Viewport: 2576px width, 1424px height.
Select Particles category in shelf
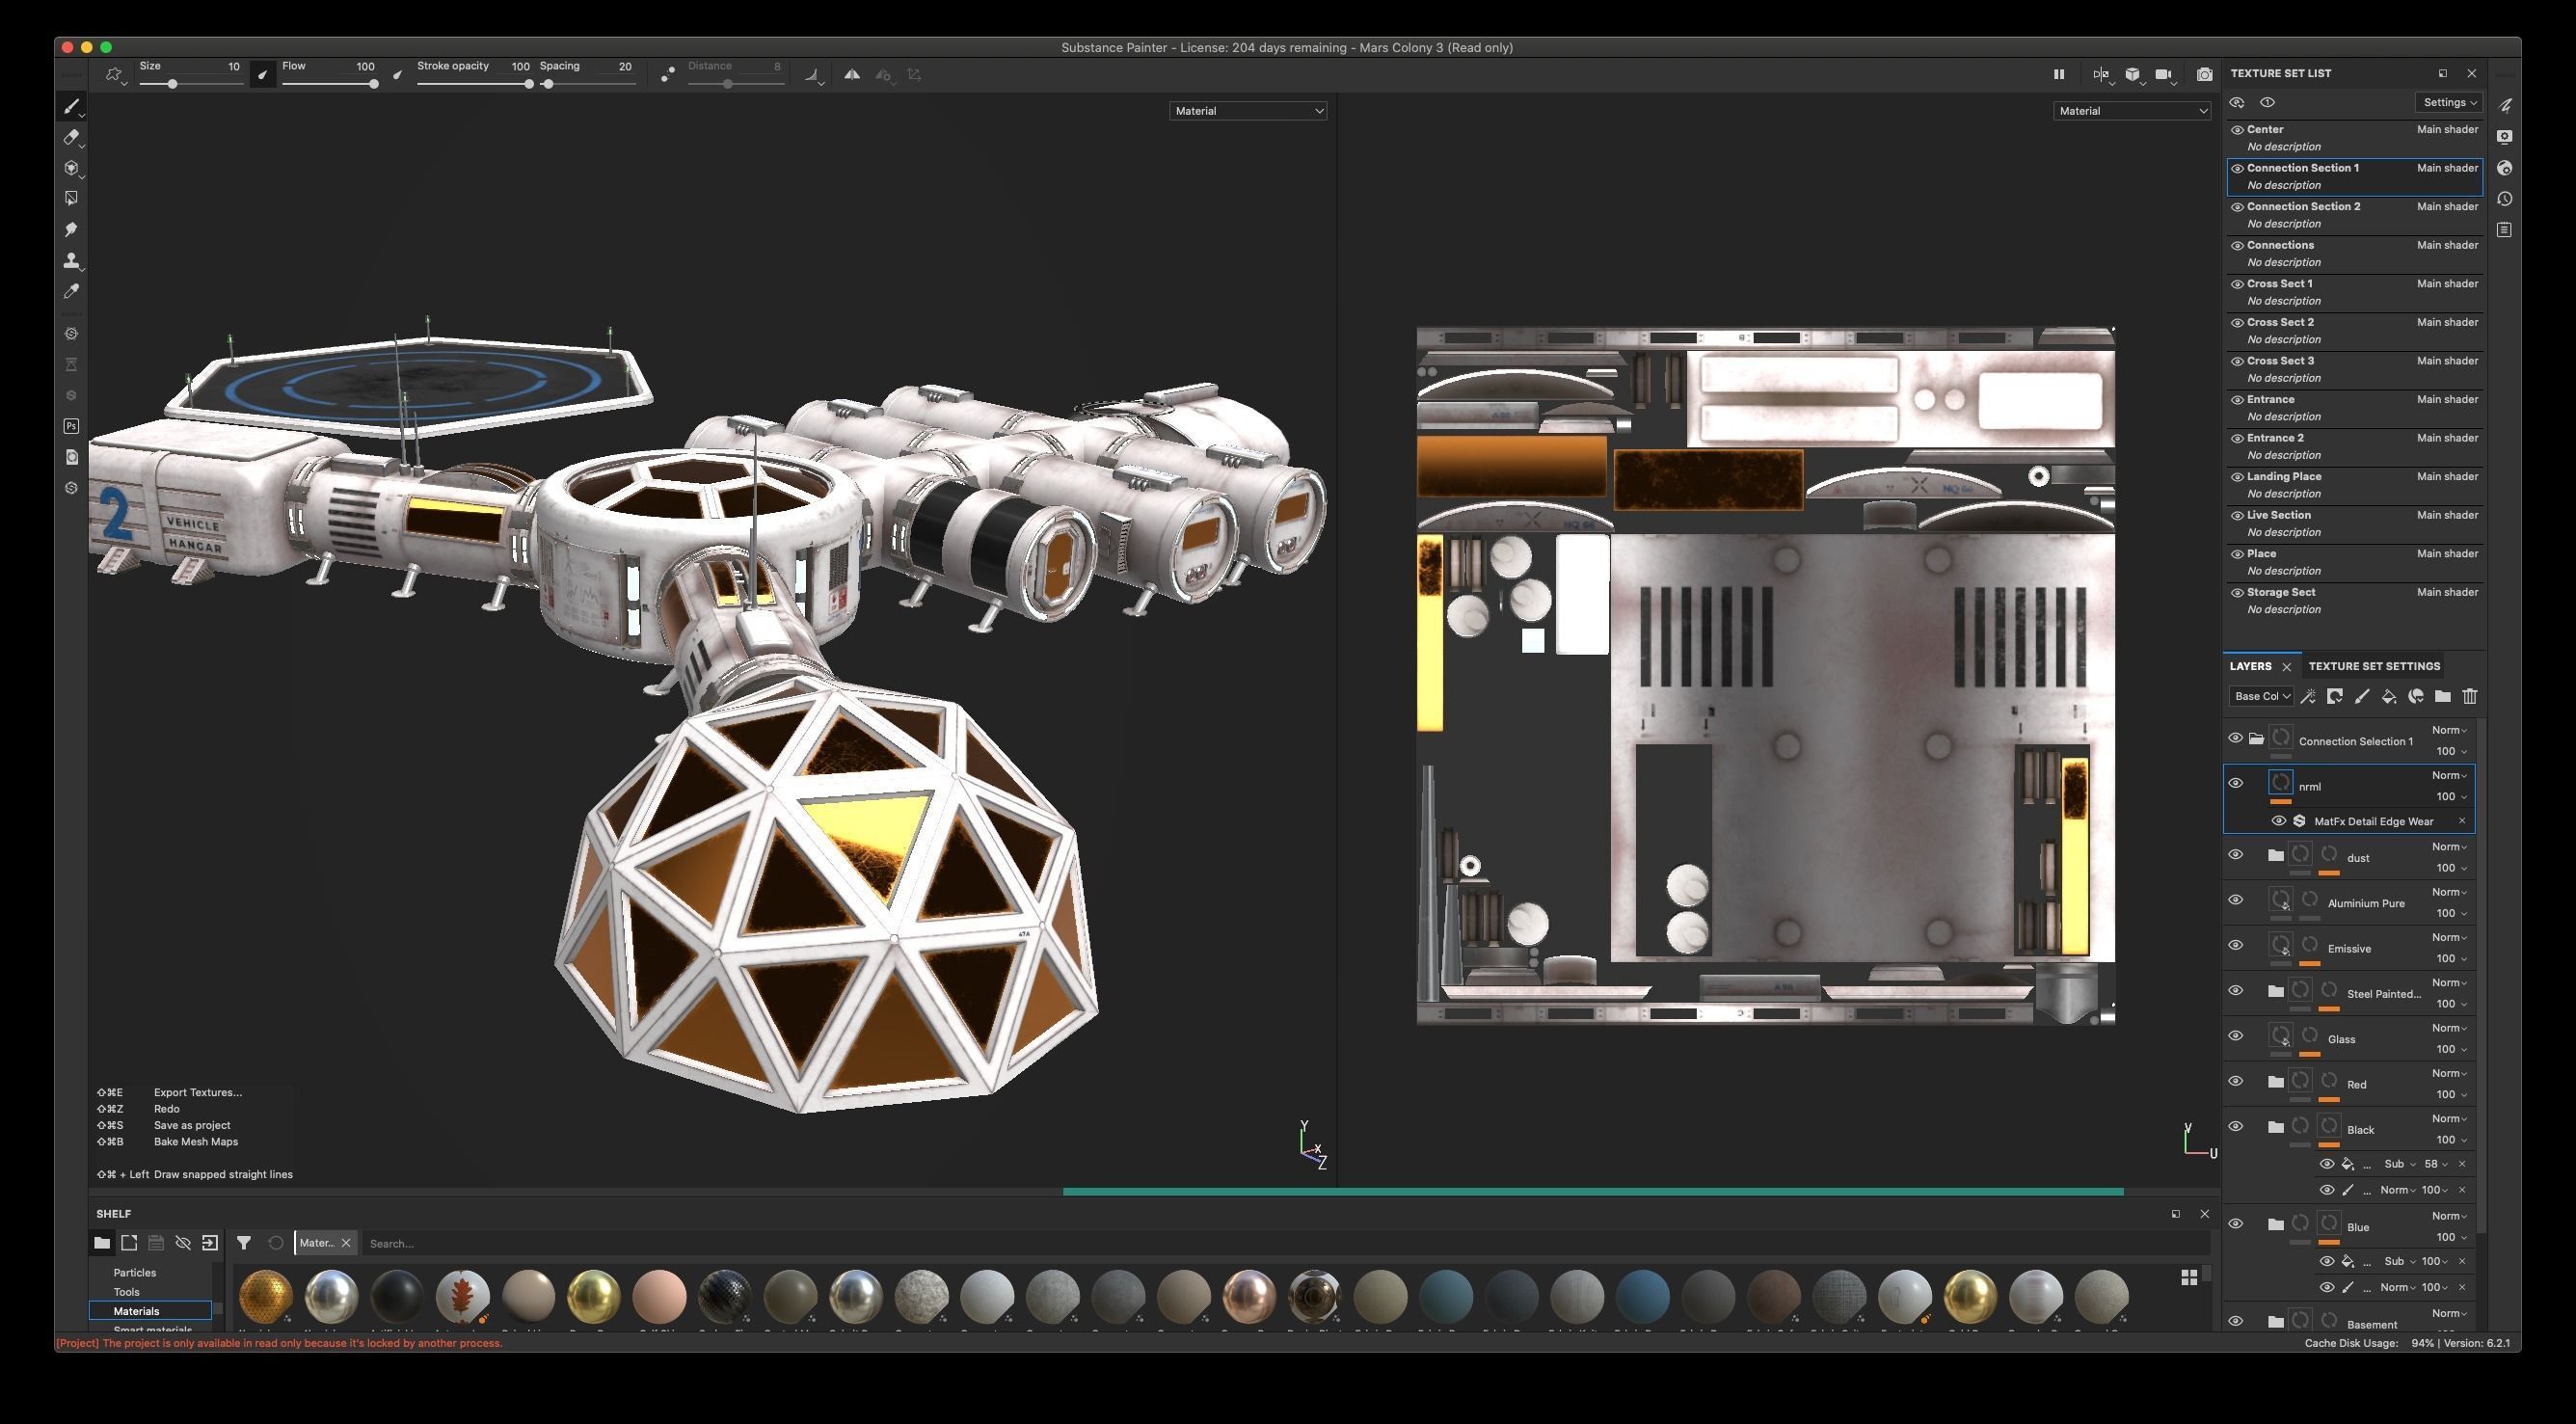coord(135,1273)
